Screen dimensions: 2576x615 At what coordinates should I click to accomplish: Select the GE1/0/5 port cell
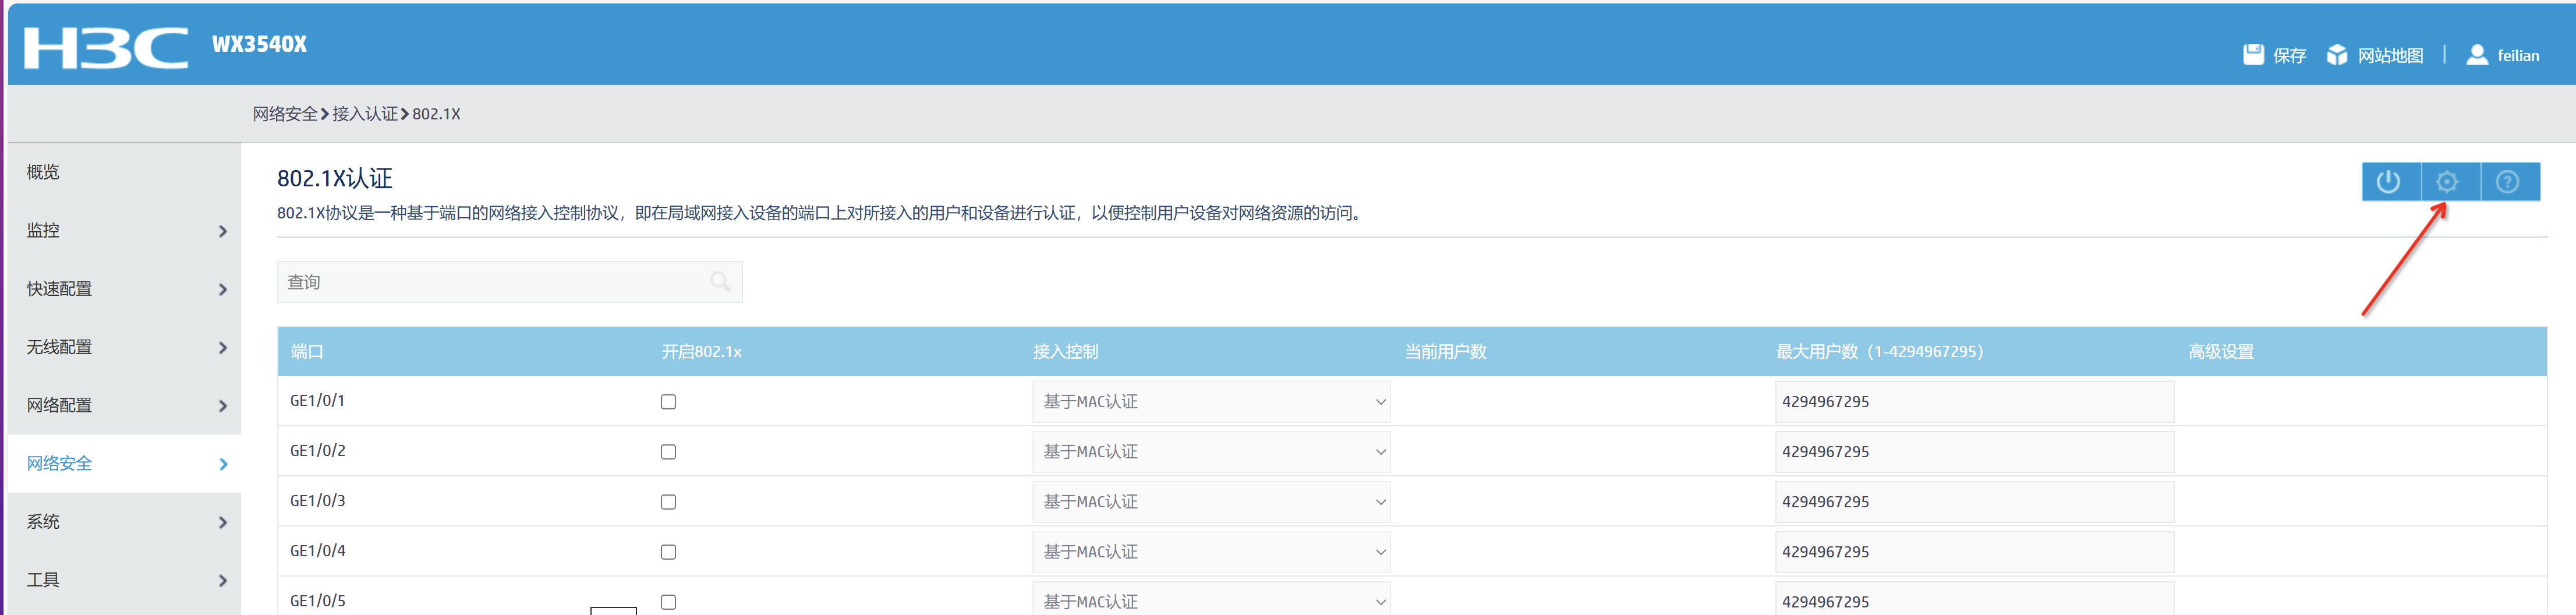(317, 601)
